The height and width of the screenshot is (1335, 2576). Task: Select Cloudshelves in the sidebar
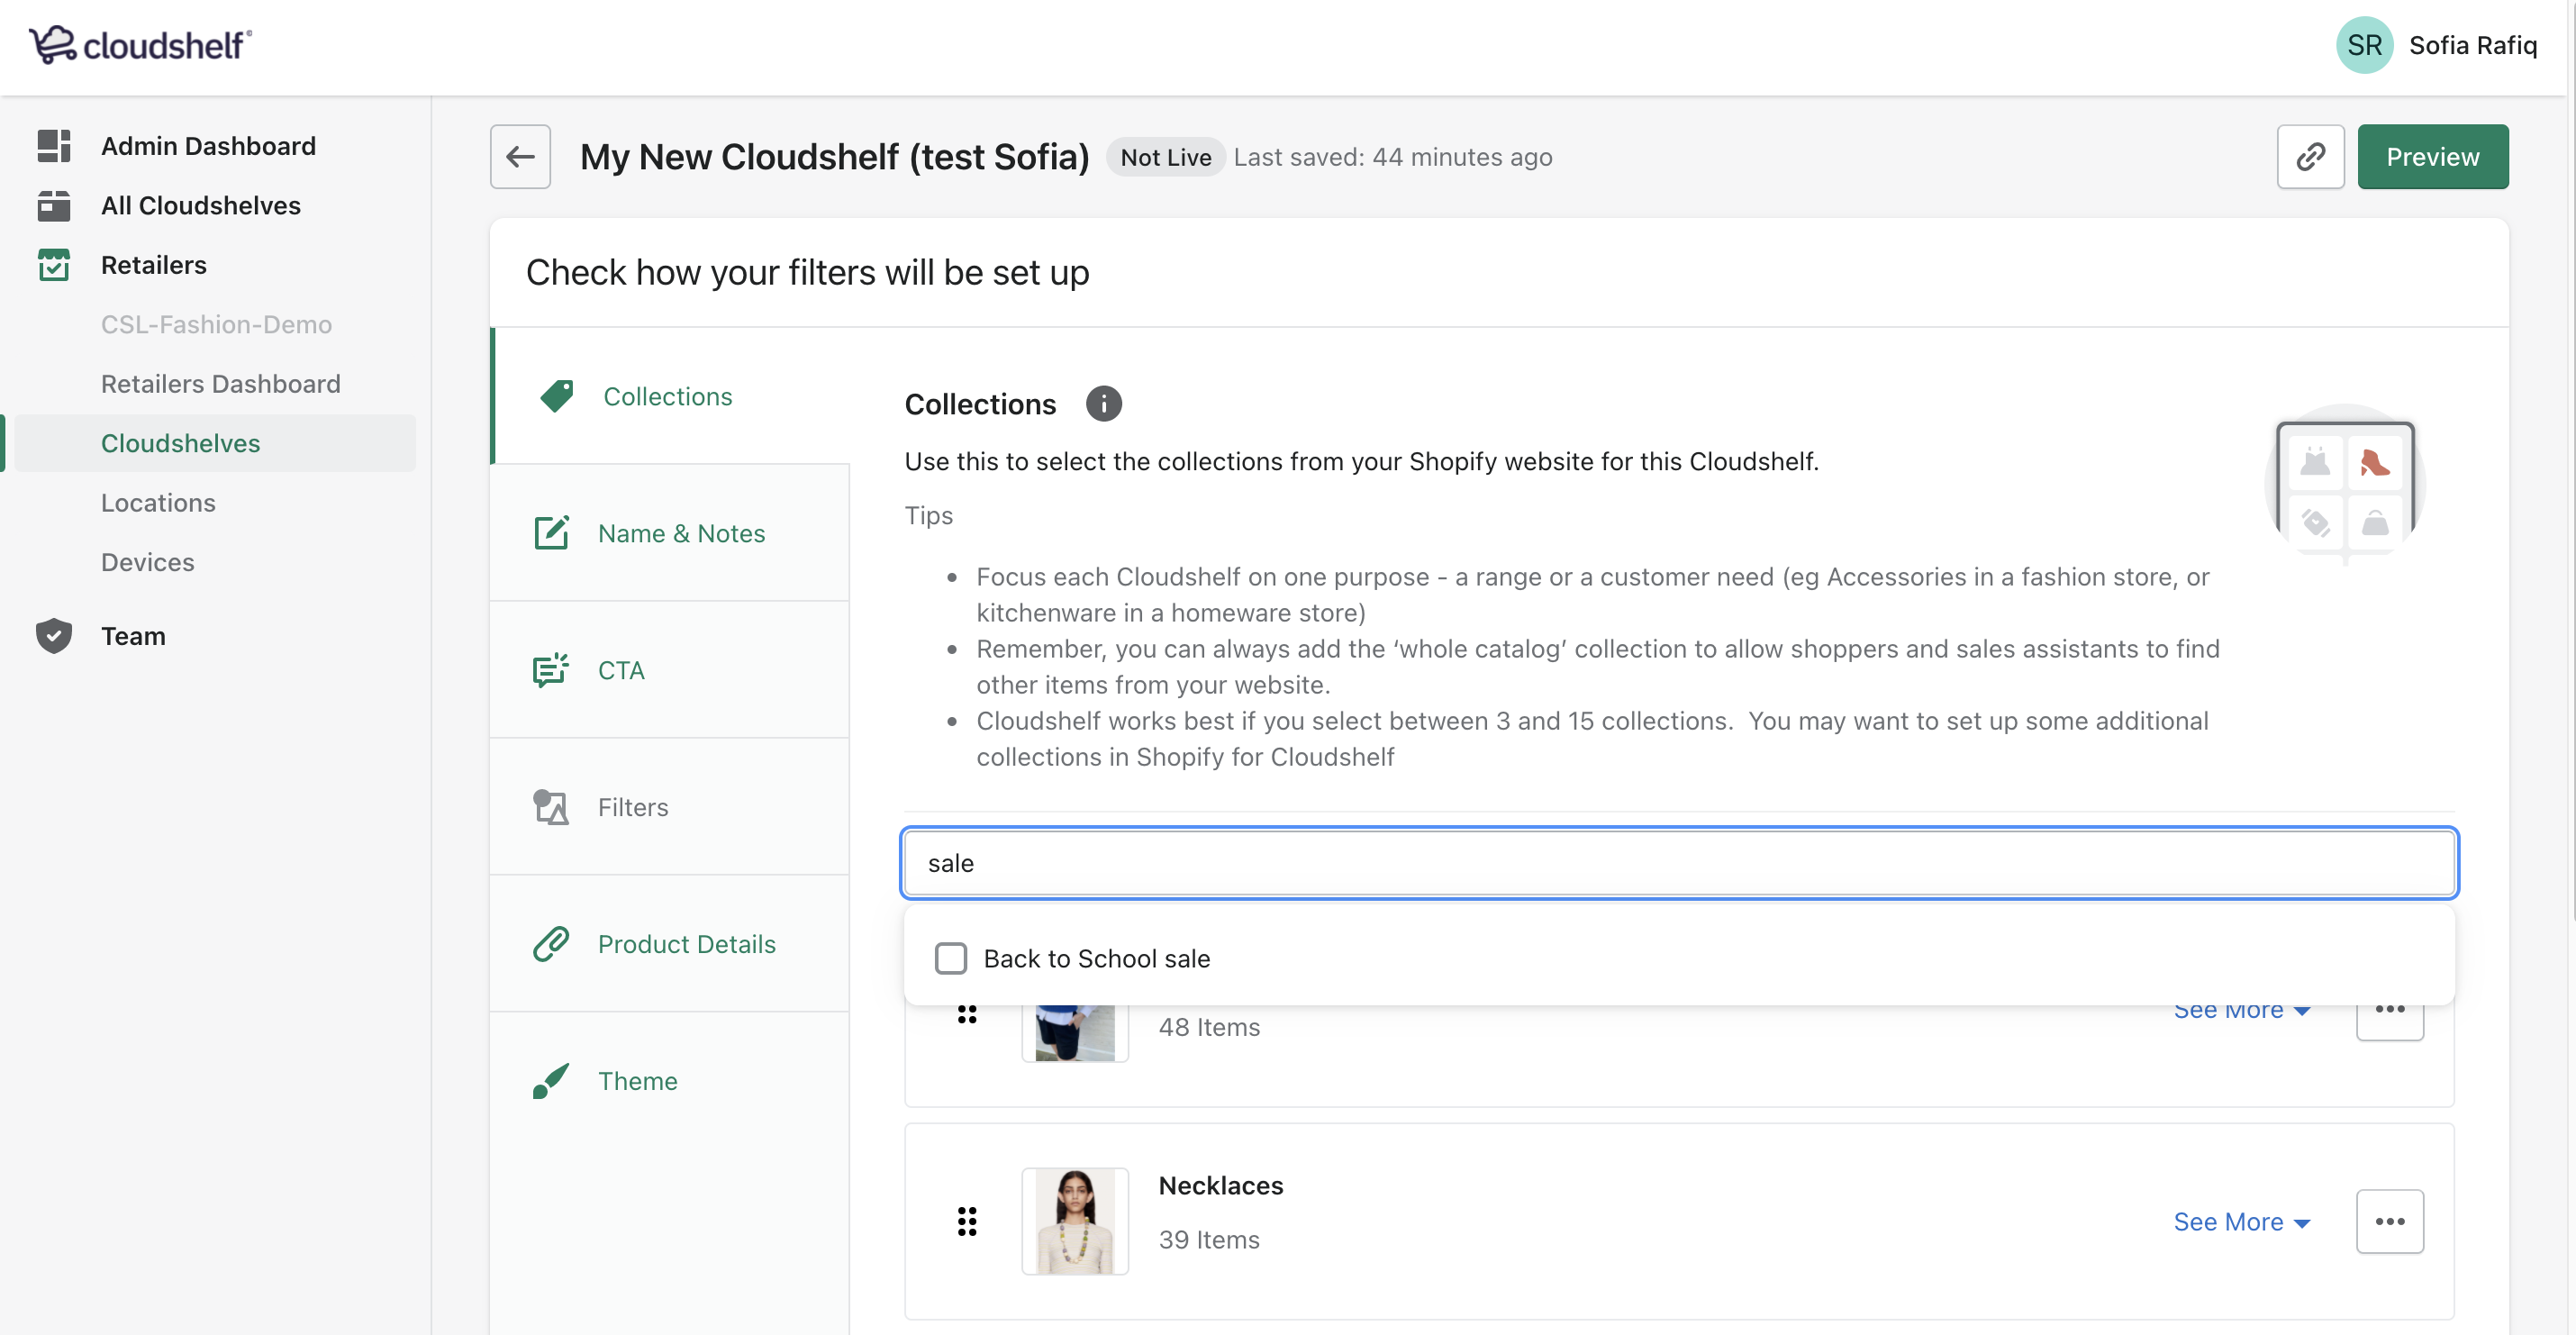(215, 443)
